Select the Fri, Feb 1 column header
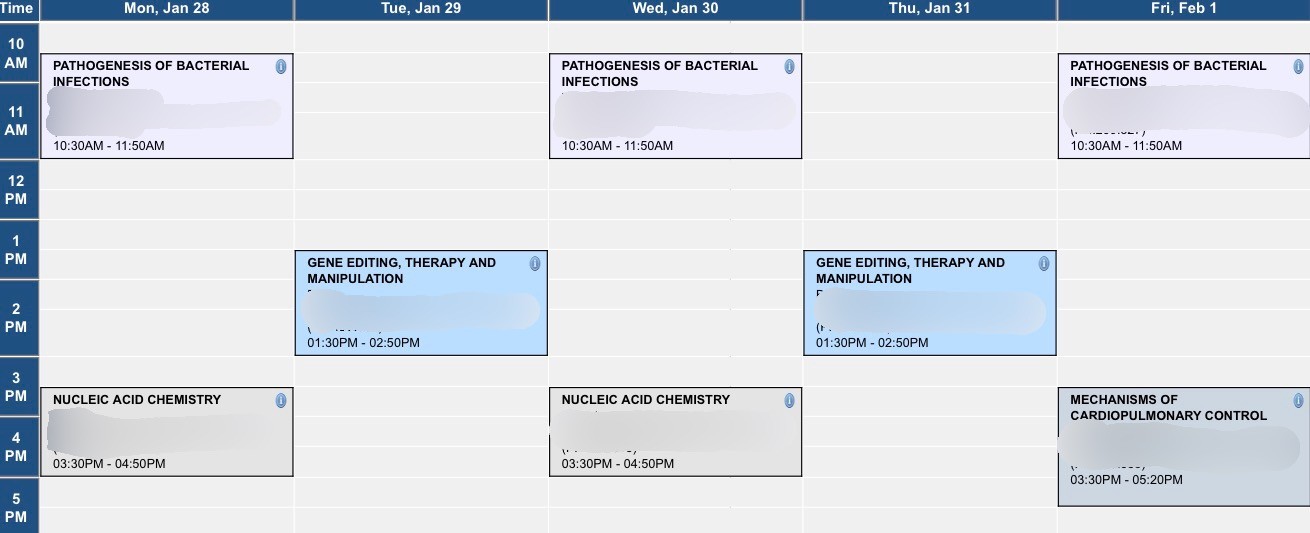Viewport: 1310px width, 533px height. (1184, 9)
